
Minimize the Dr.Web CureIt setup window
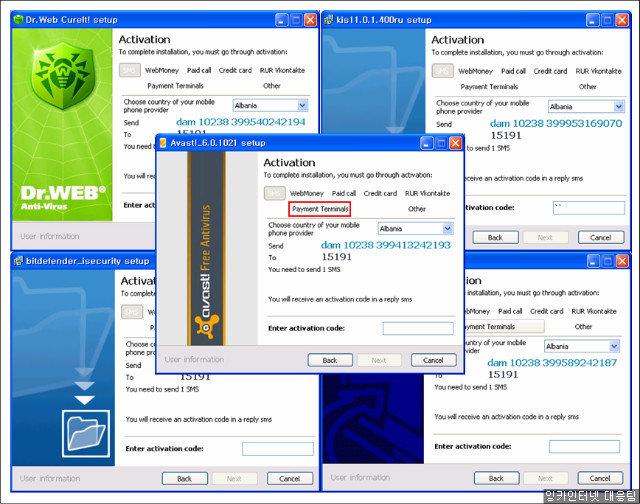click(282, 20)
